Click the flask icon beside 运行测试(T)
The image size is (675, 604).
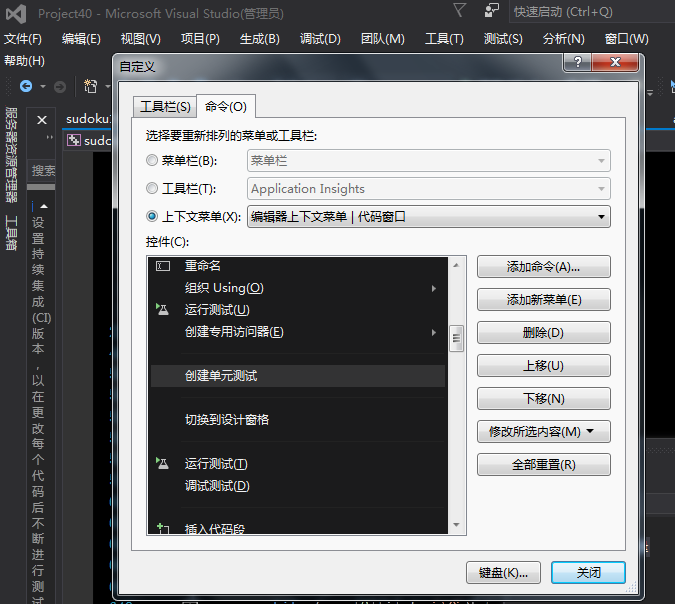(x=162, y=463)
